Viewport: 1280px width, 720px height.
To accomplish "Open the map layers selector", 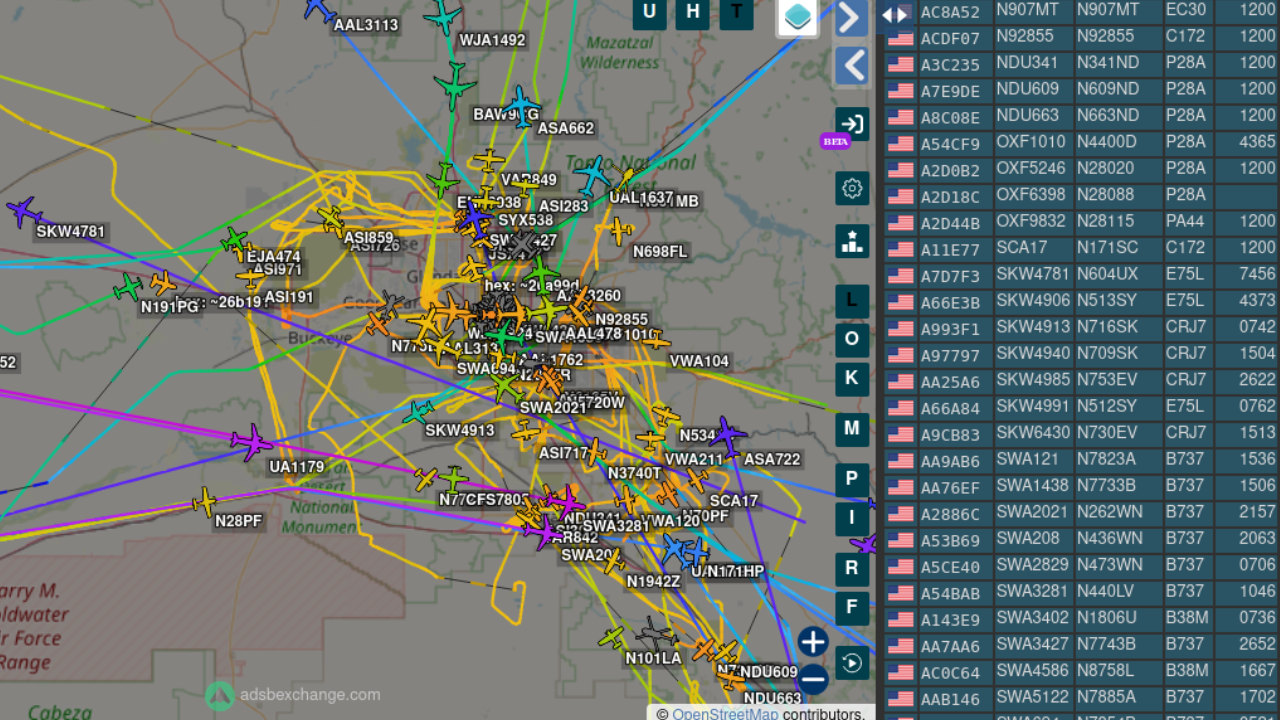I will [798, 16].
